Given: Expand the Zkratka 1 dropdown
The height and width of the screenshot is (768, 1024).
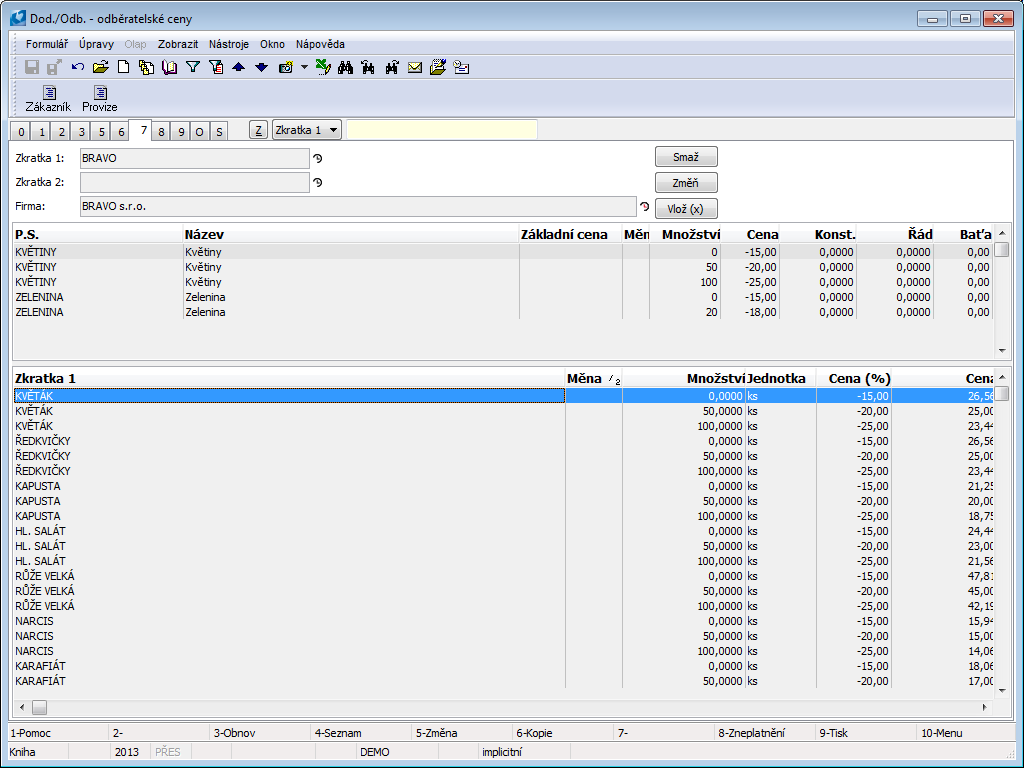Looking at the screenshot, I should pos(332,130).
